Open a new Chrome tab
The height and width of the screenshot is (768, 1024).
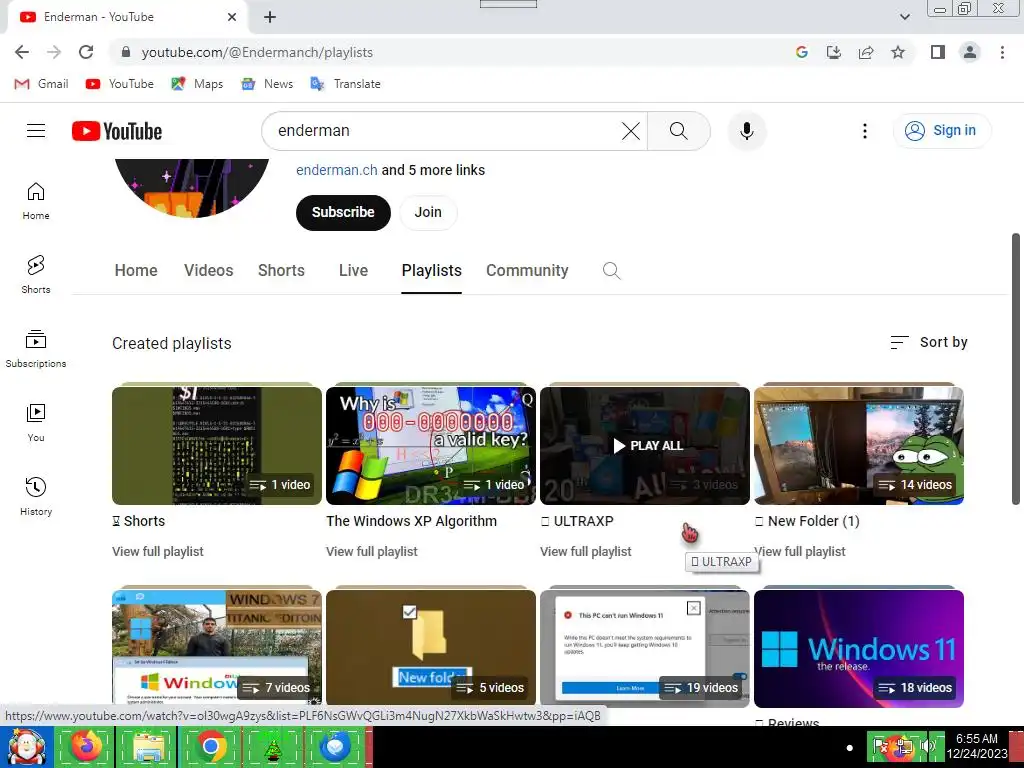(x=270, y=17)
